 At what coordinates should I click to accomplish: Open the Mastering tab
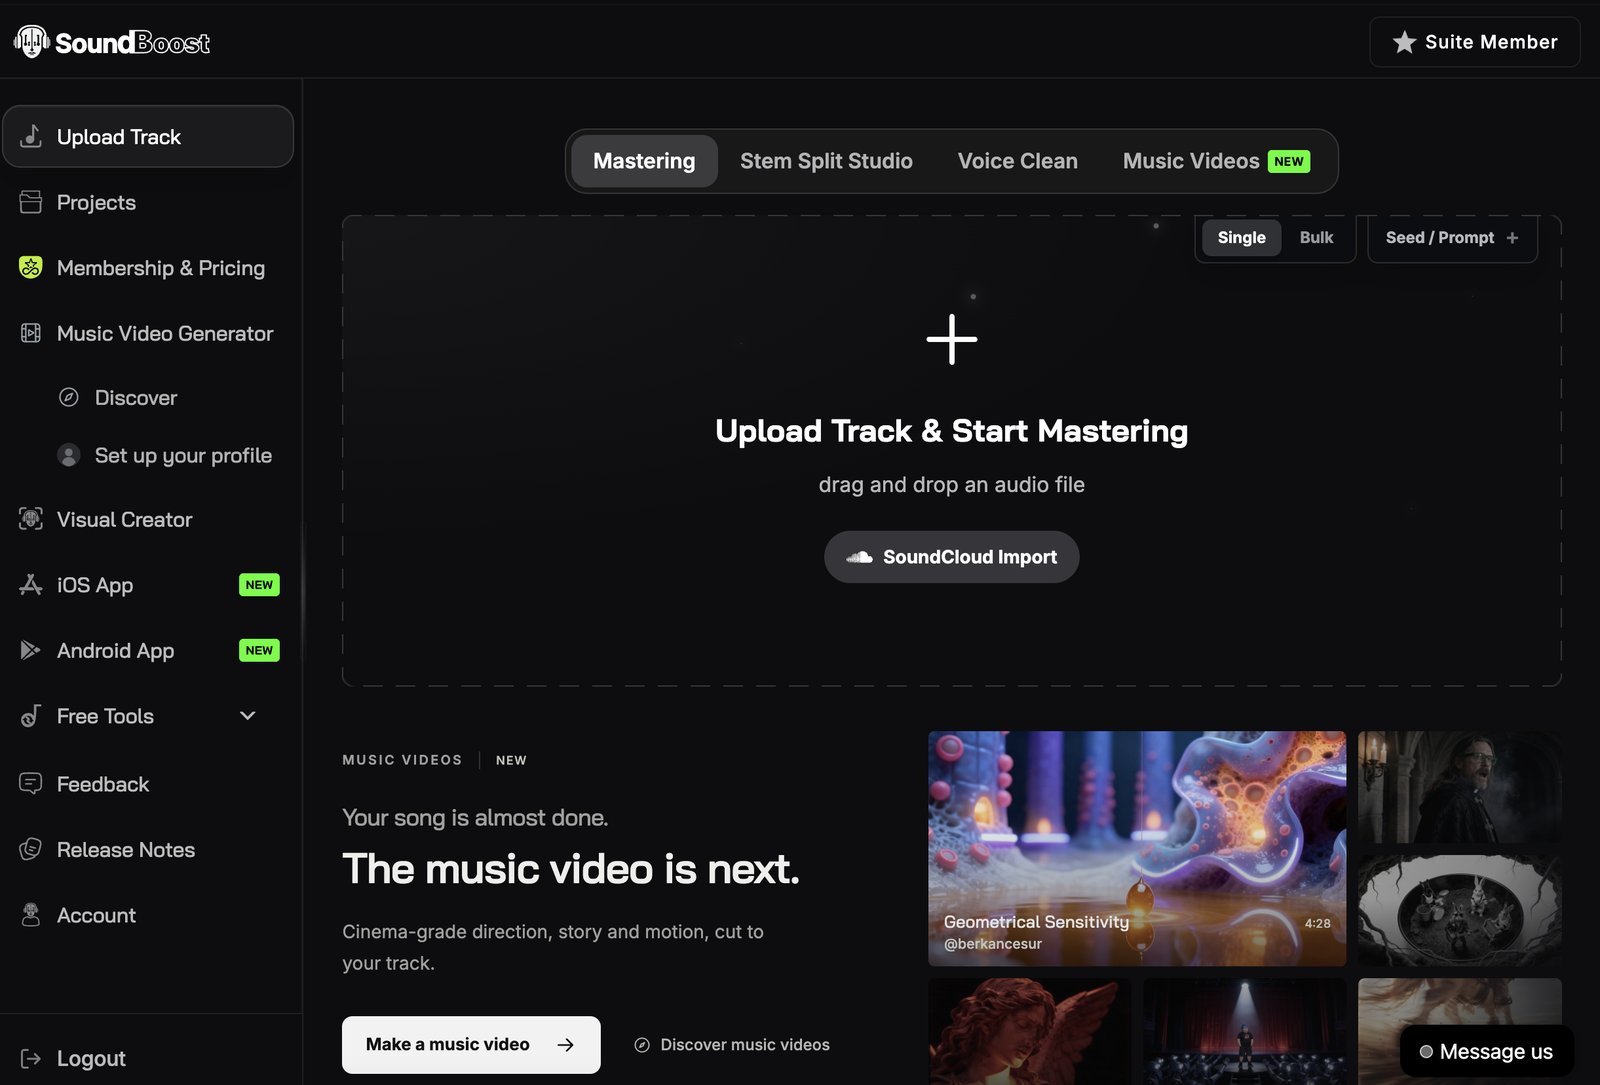click(x=644, y=161)
